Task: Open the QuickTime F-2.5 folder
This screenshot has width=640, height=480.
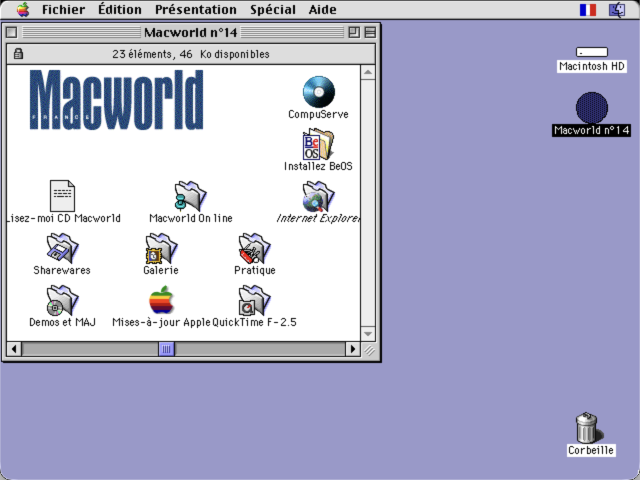Action: [x=255, y=300]
